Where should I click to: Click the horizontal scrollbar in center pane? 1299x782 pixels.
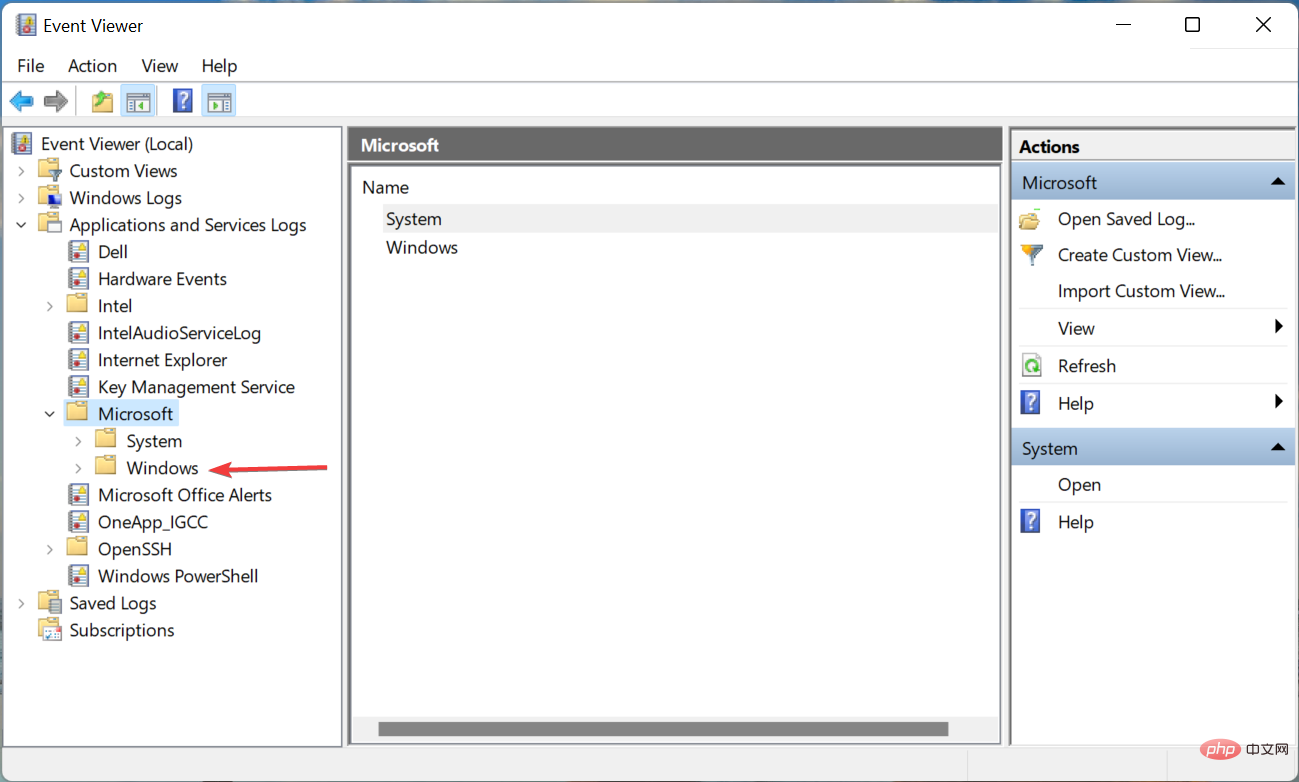[x=662, y=730]
